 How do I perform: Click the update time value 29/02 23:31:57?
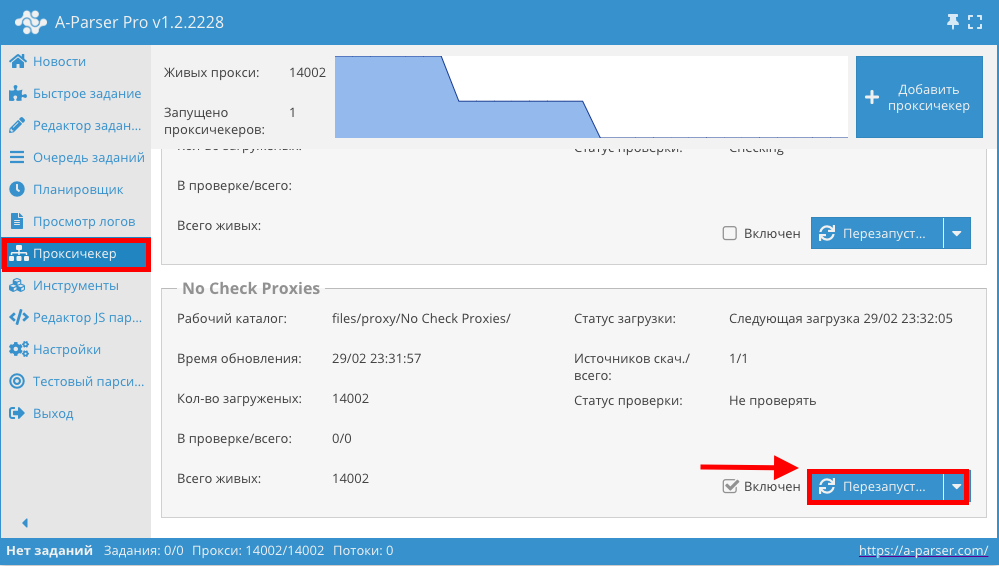[377, 358]
